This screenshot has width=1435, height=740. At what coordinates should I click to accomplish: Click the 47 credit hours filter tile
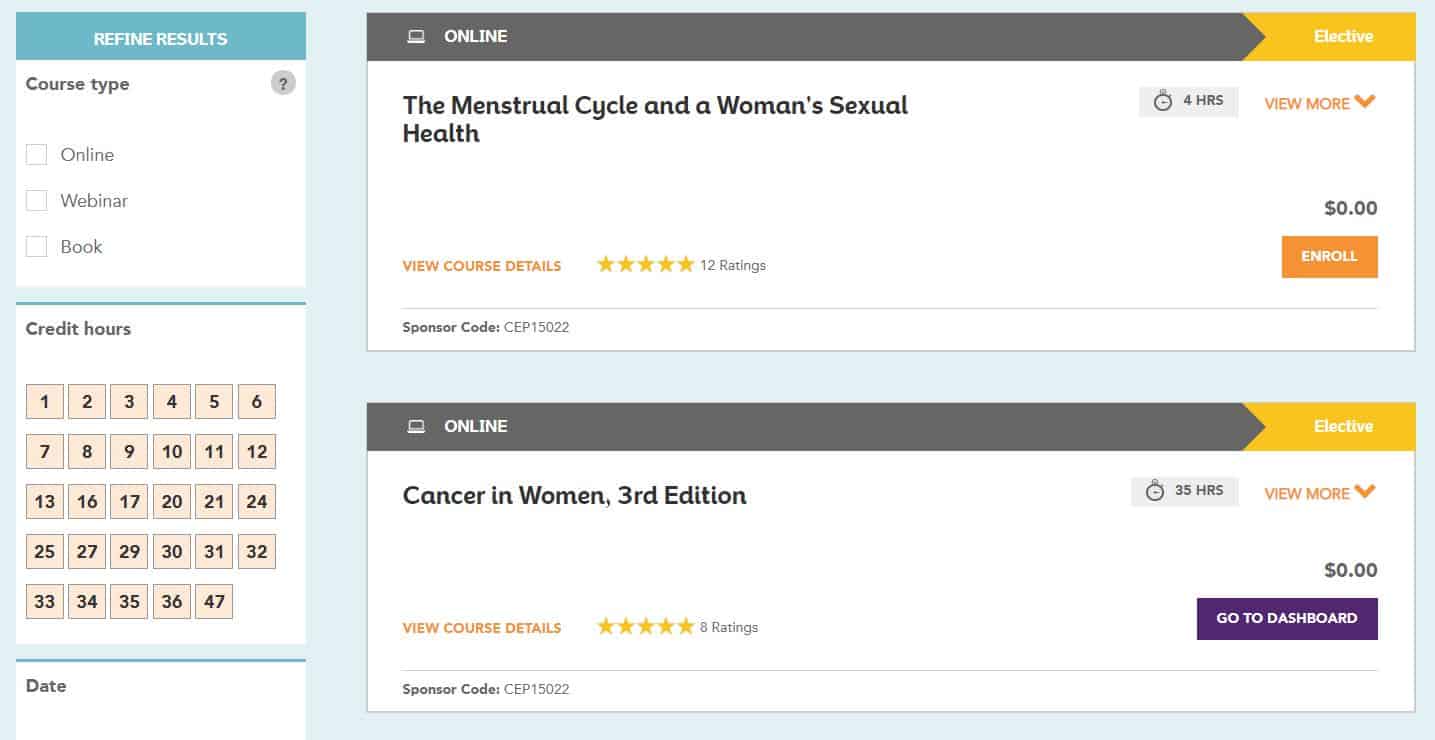(213, 601)
